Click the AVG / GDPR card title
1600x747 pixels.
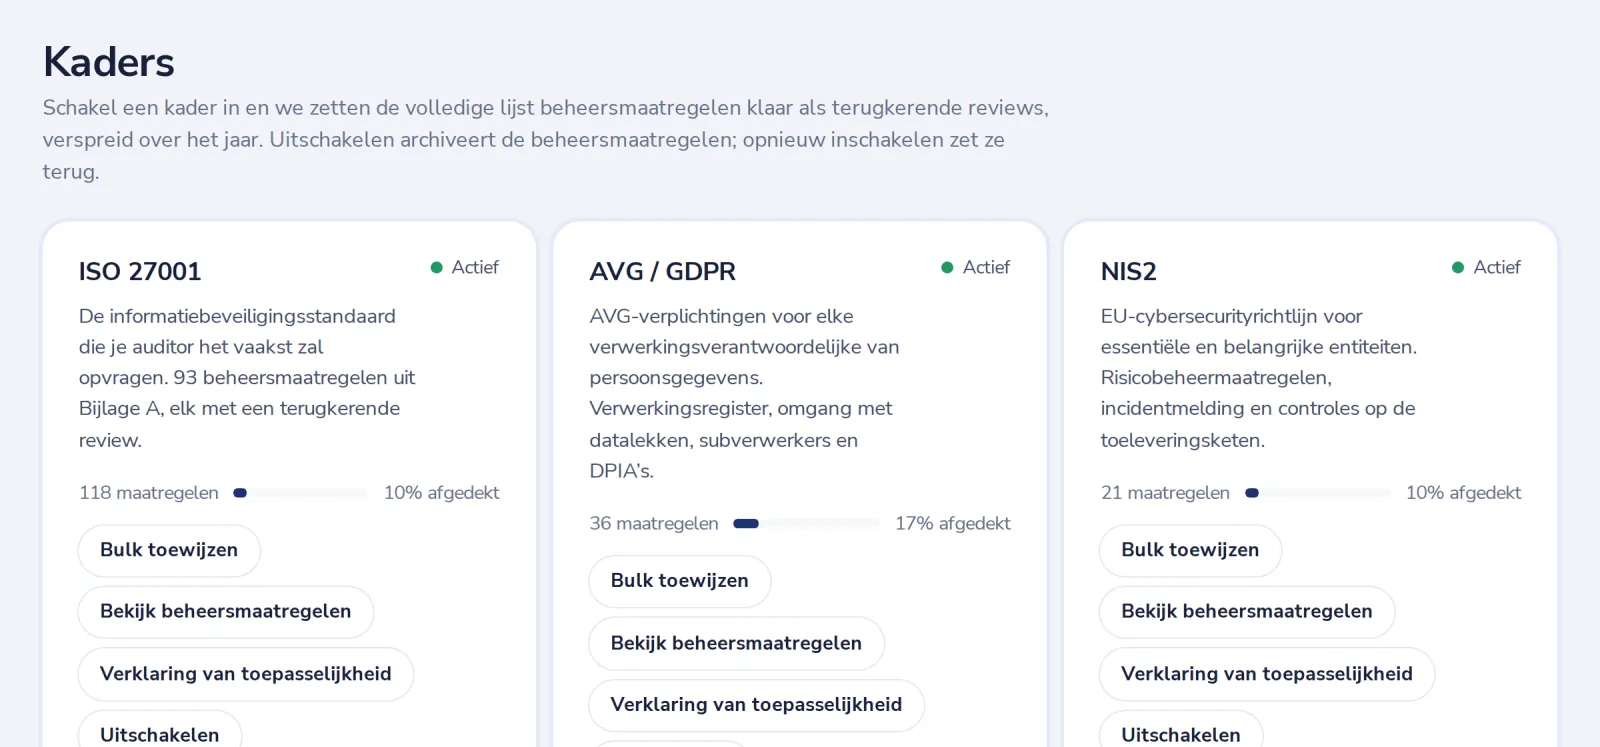click(663, 272)
